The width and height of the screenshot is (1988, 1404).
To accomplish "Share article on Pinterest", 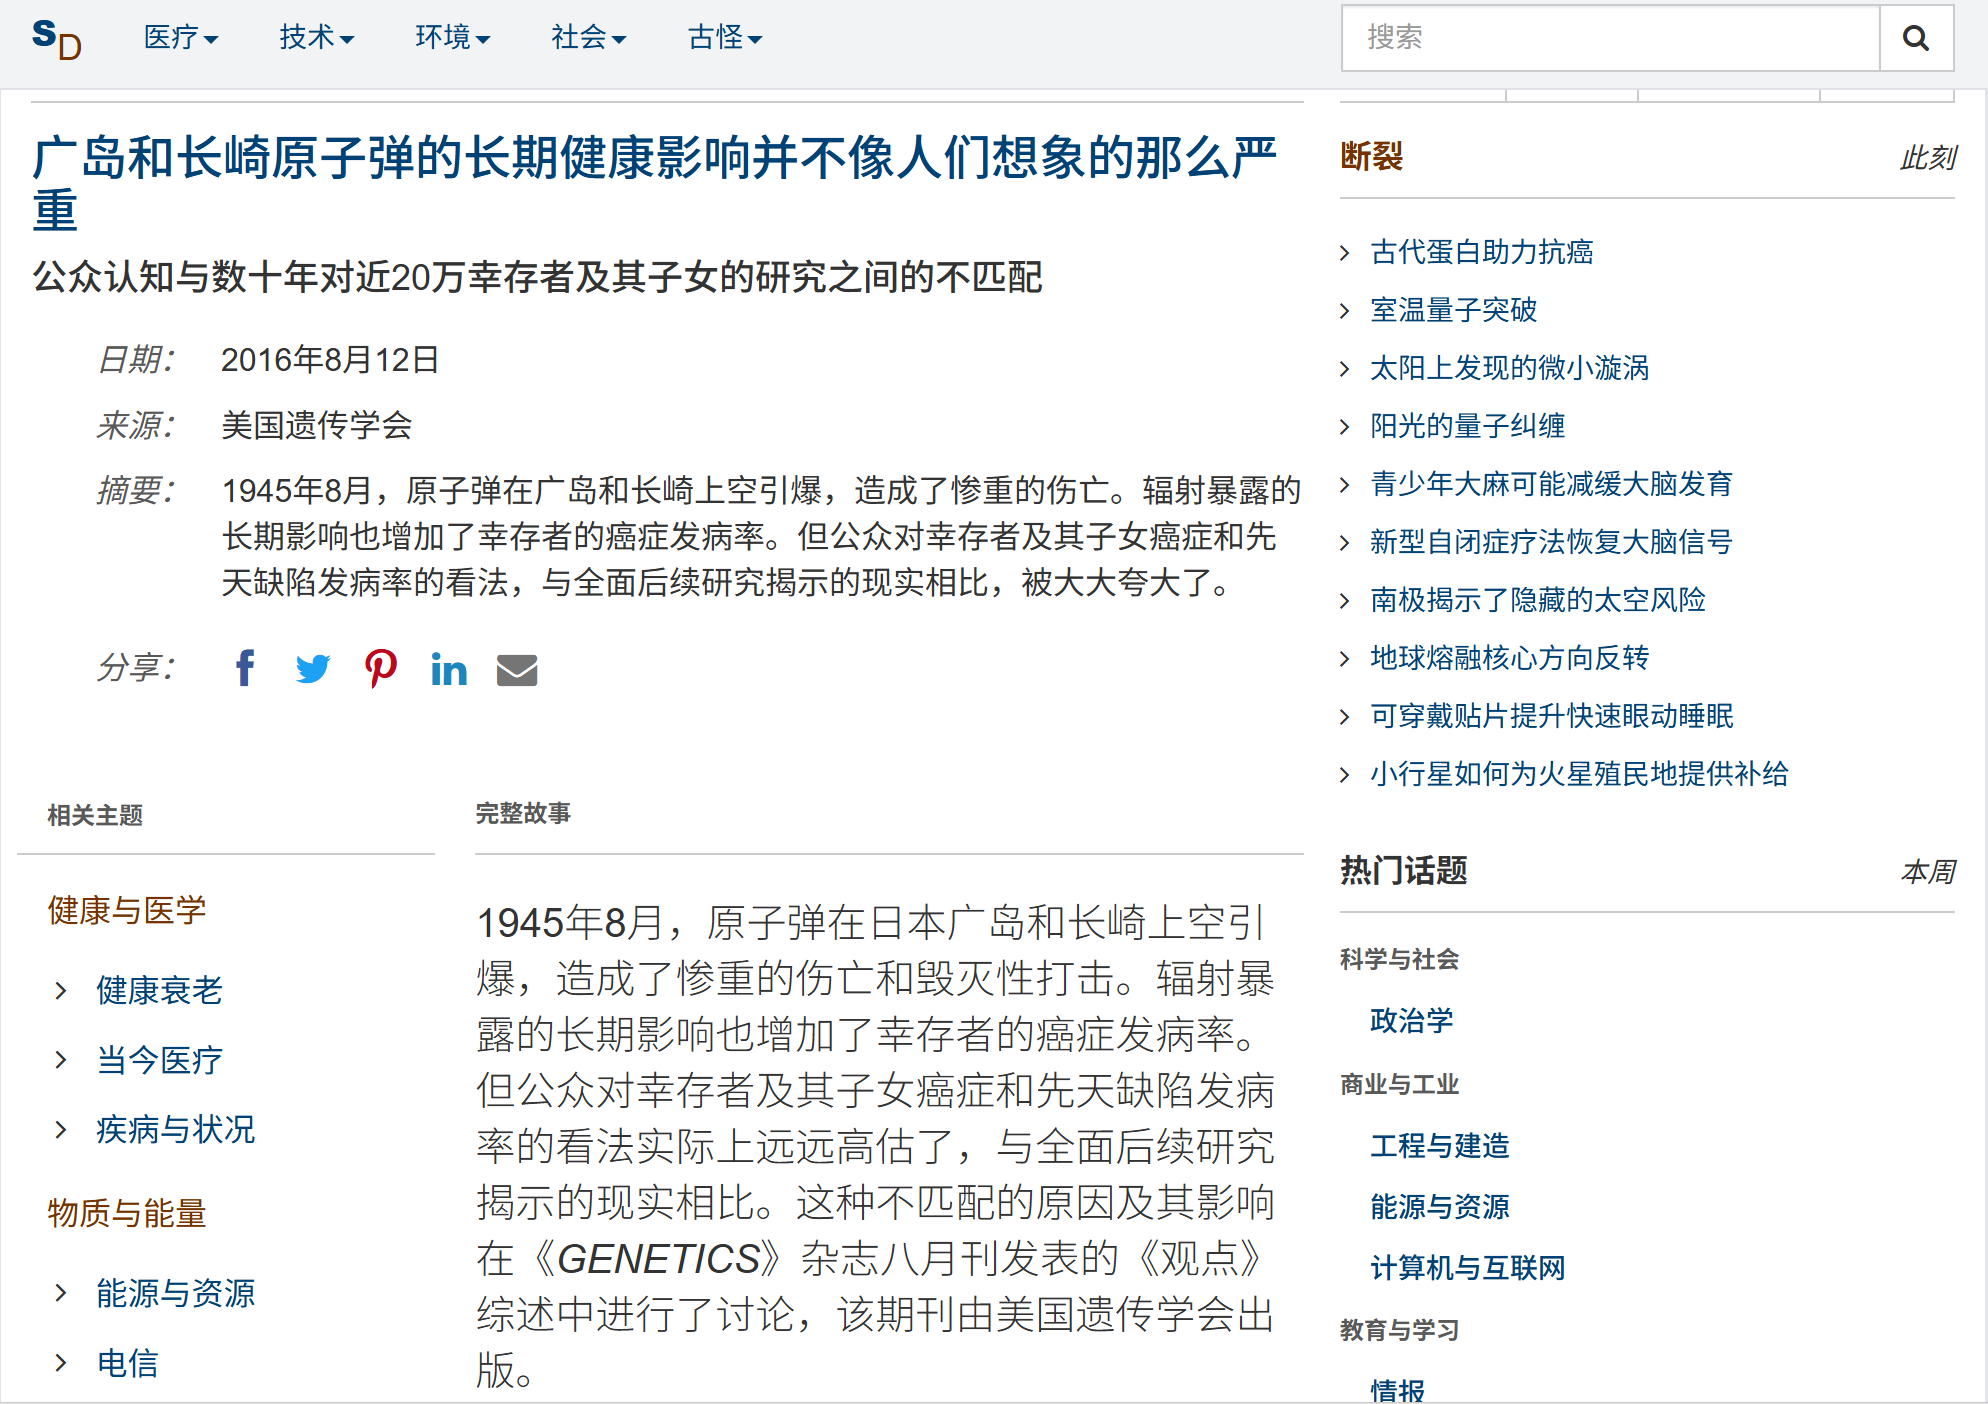I will 381,668.
